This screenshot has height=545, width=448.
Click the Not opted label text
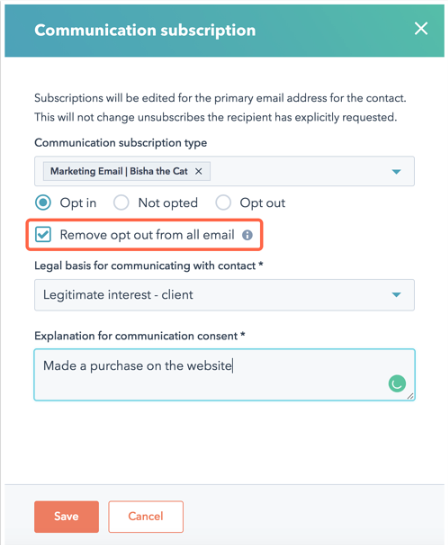tap(168, 203)
